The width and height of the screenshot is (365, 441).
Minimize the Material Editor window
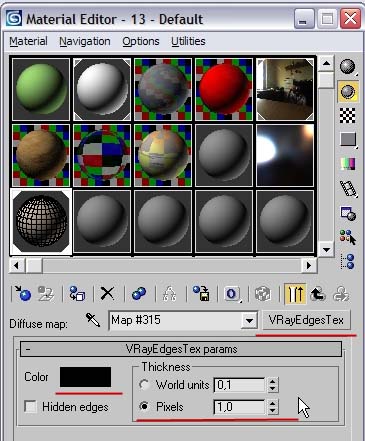(304, 19)
